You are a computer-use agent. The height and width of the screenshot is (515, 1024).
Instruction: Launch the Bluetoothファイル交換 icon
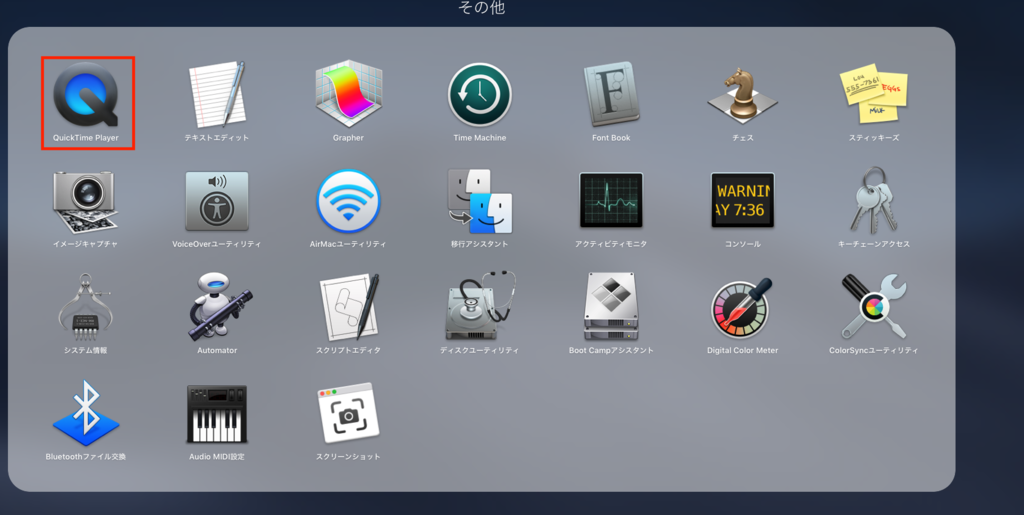(86, 413)
